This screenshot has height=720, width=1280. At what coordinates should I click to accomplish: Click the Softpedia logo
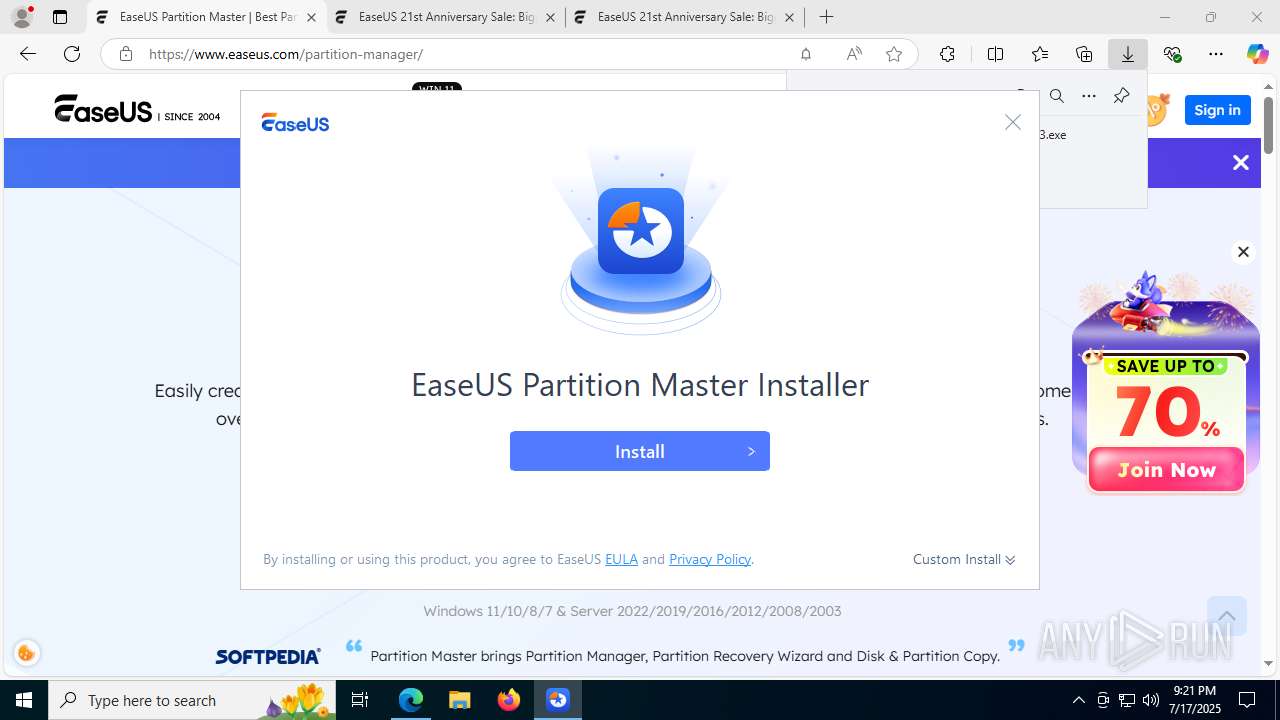click(x=268, y=657)
